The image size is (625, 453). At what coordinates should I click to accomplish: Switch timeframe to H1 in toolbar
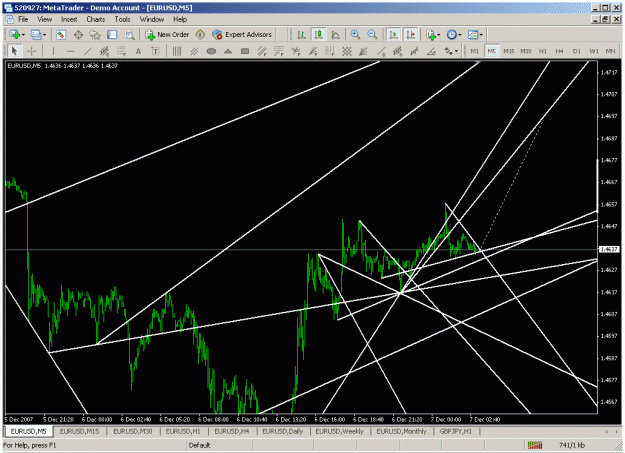pyautogui.click(x=543, y=51)
